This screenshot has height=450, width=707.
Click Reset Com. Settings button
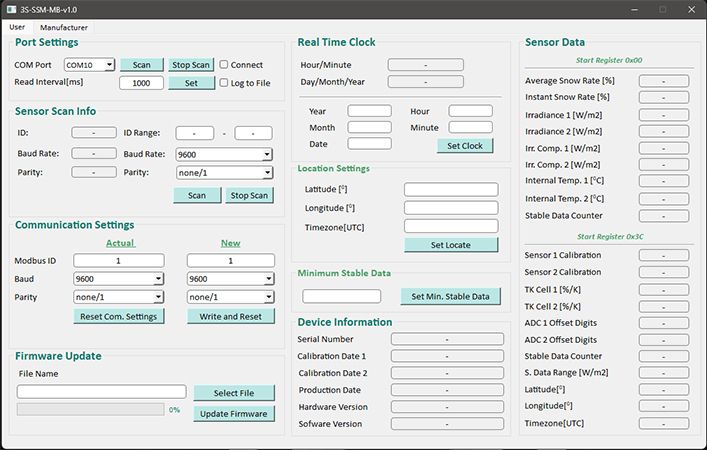pos(119,316)
